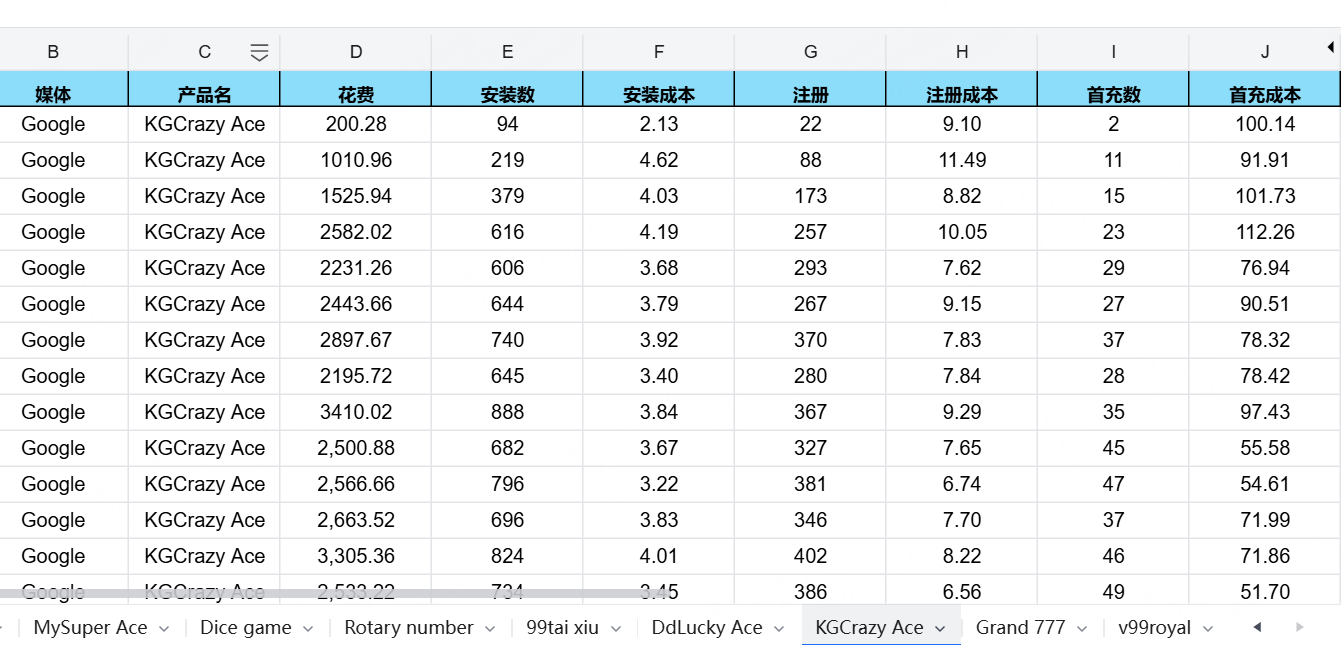Screen dimensions: 1341x645
Task: Open the DdLucky Ace sheet tab
Action: (706, 628)
